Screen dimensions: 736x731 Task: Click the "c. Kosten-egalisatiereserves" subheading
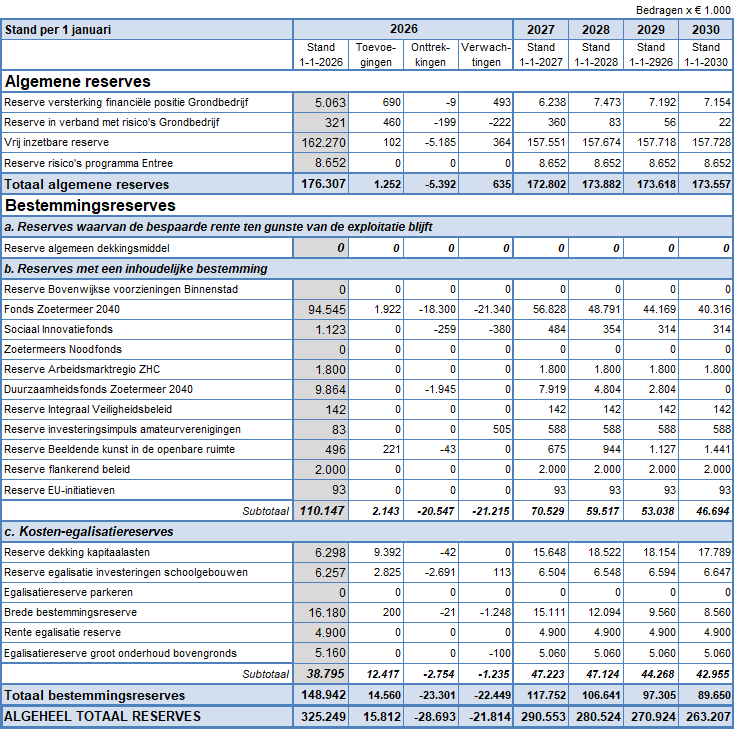89,532
